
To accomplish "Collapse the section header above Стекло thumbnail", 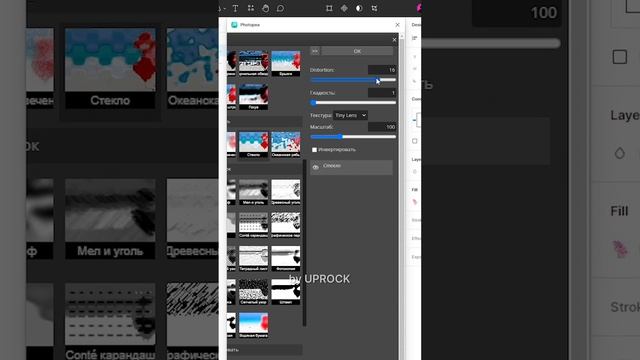I will point(264,122).
